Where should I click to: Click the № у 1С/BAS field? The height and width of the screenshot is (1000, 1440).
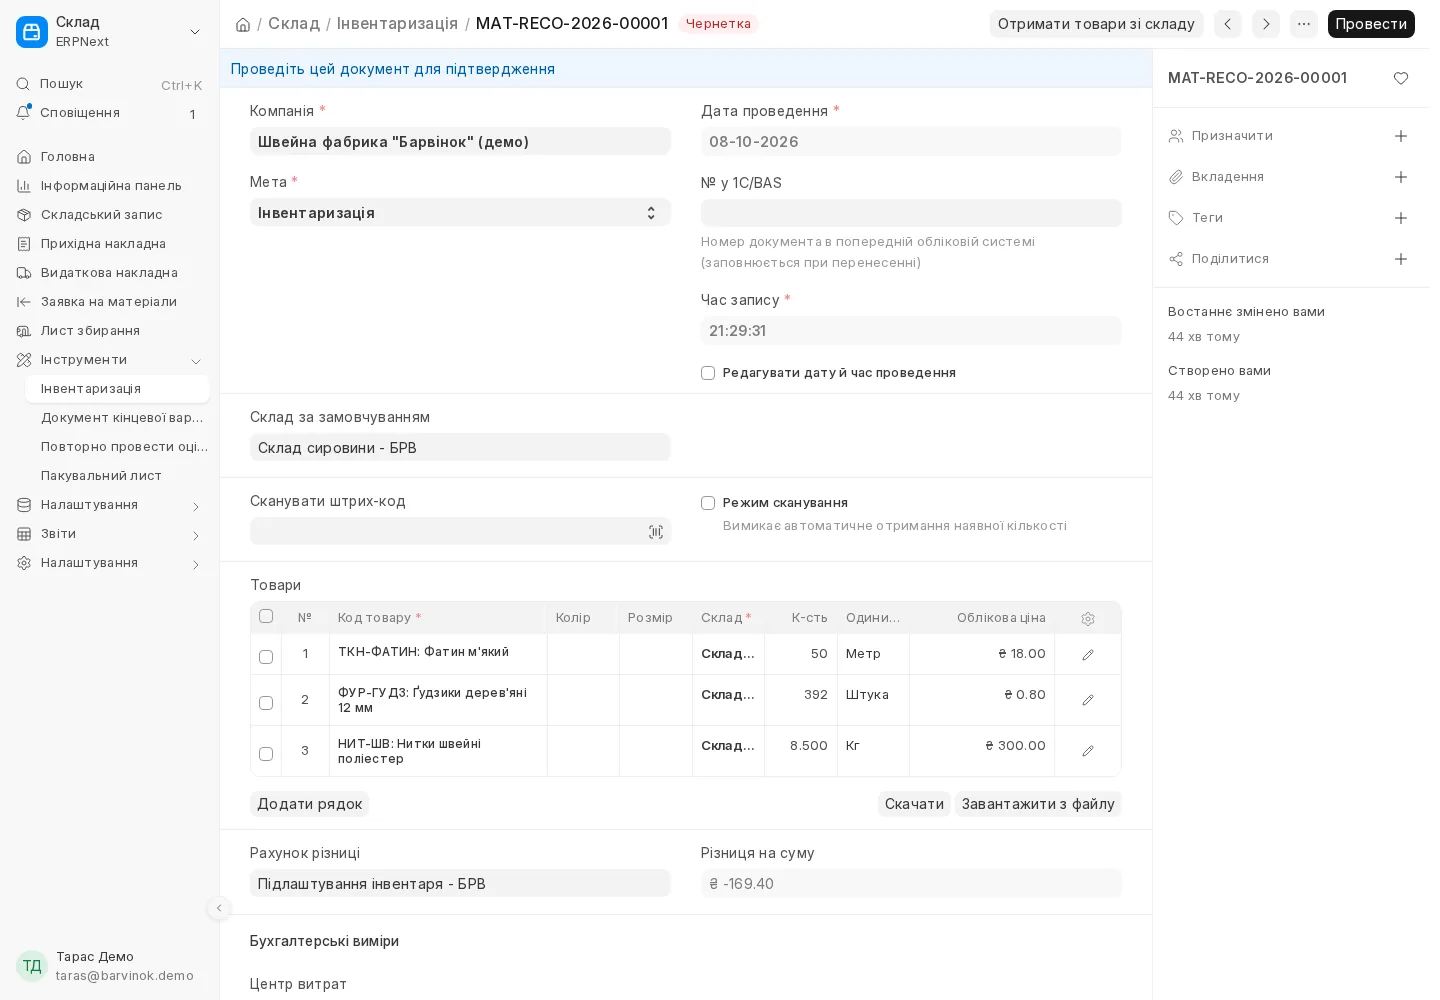click(x=911, y=213)
